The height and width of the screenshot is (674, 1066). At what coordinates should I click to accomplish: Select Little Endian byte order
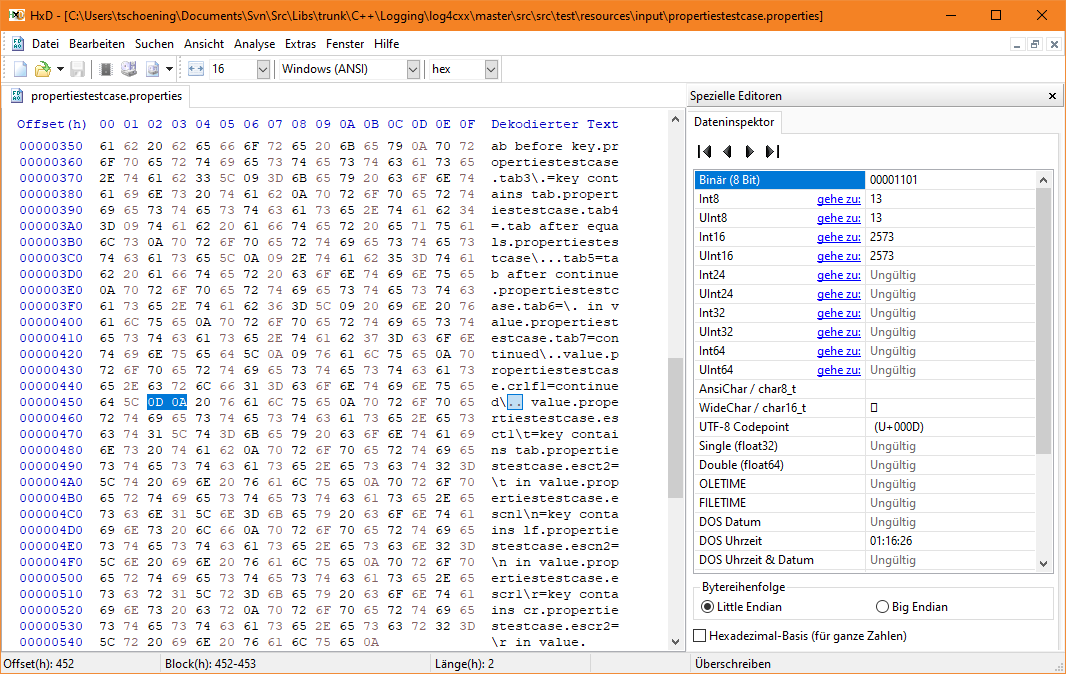741,607
